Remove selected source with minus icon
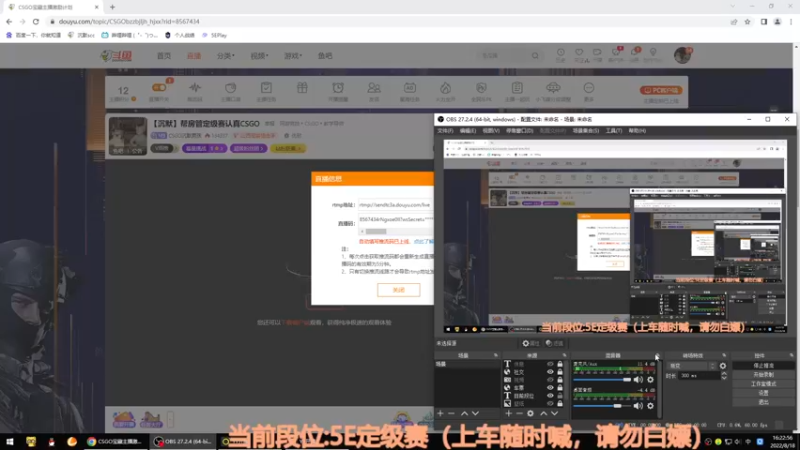The width and height of the screenshot is (800, 450). point(519,413)
